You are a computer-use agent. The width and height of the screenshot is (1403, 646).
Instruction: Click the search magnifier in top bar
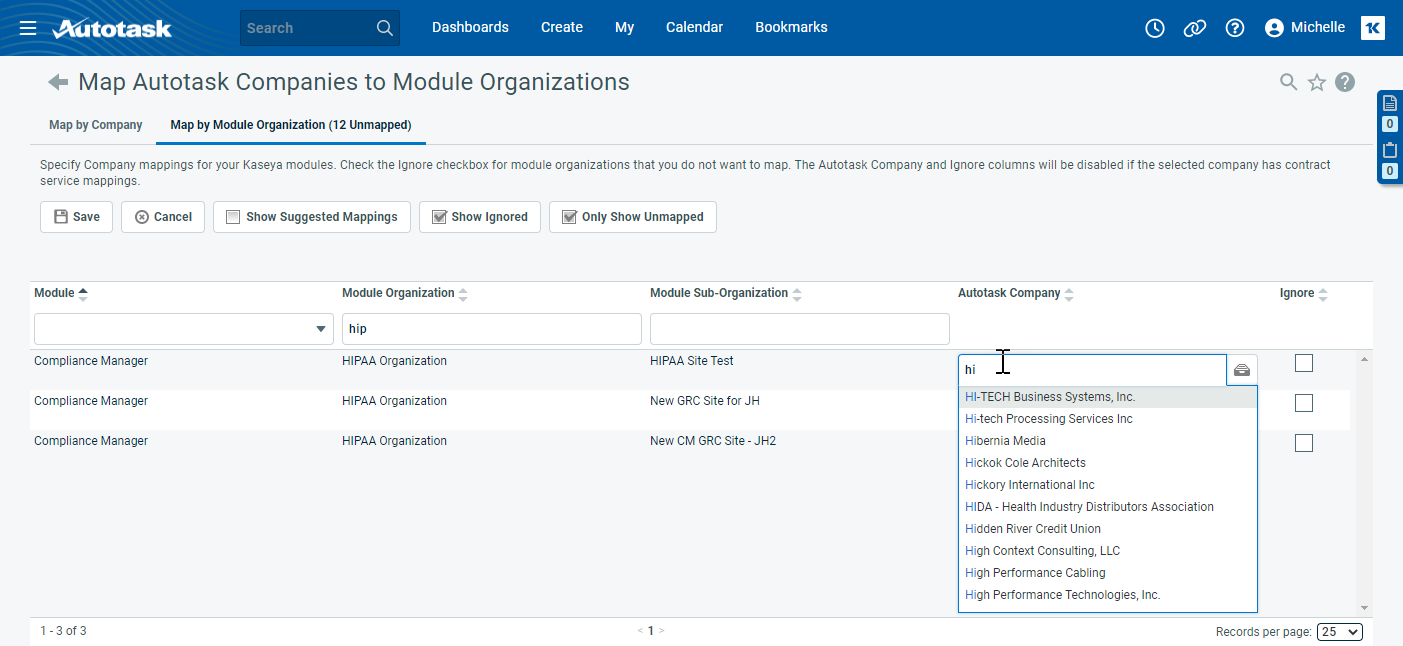tap(385, 28)
